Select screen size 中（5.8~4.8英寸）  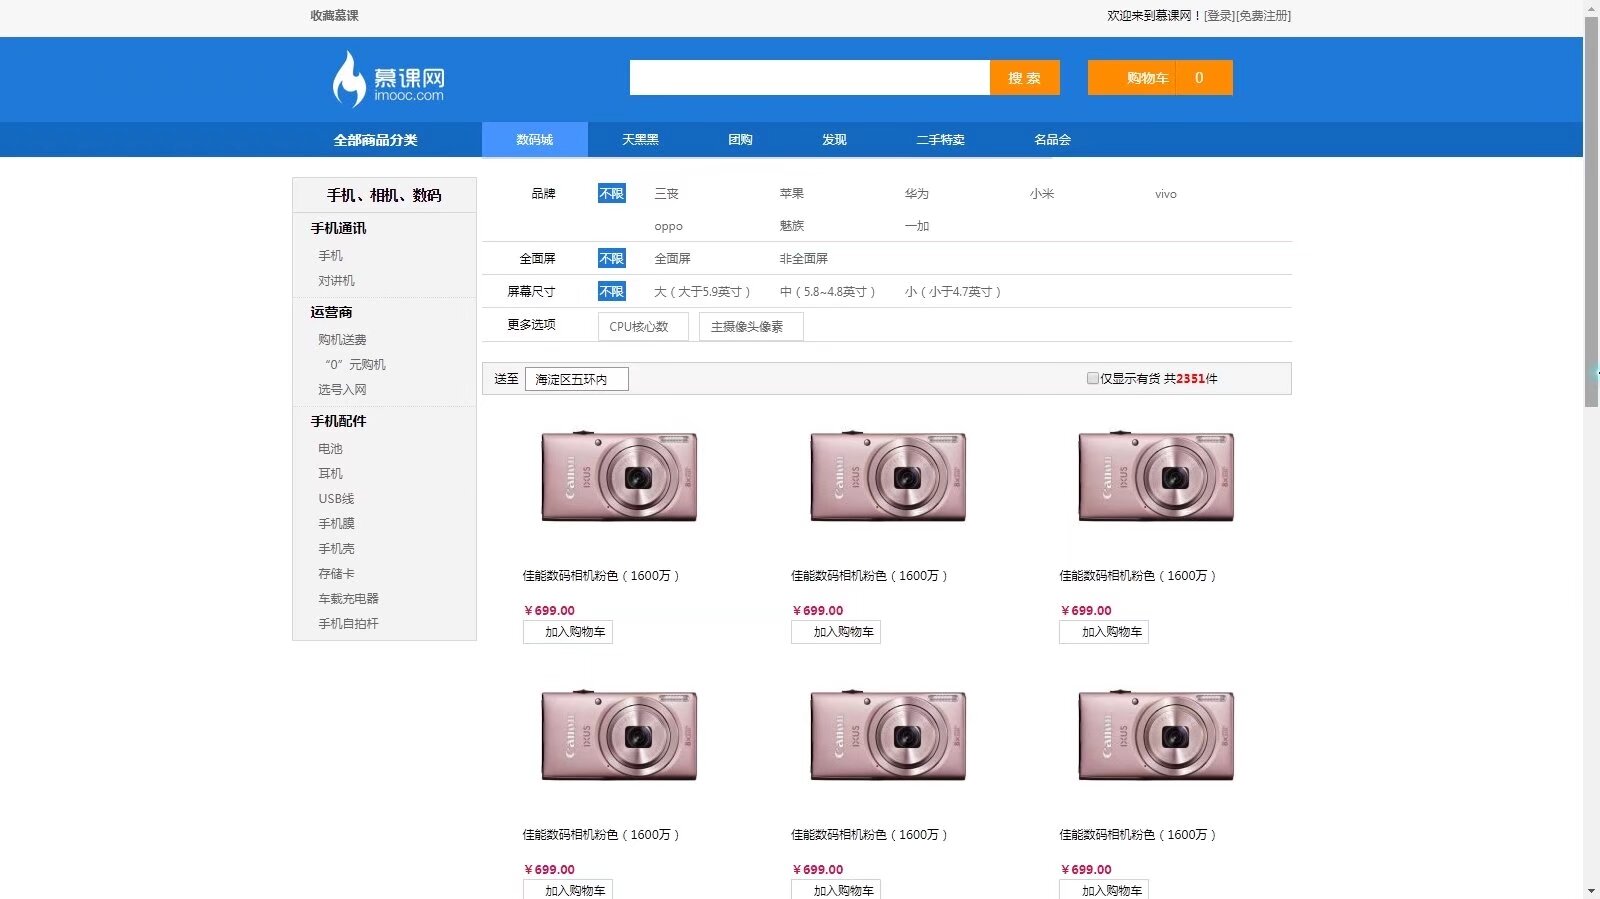pyautogui.click(x=827, y=292)
